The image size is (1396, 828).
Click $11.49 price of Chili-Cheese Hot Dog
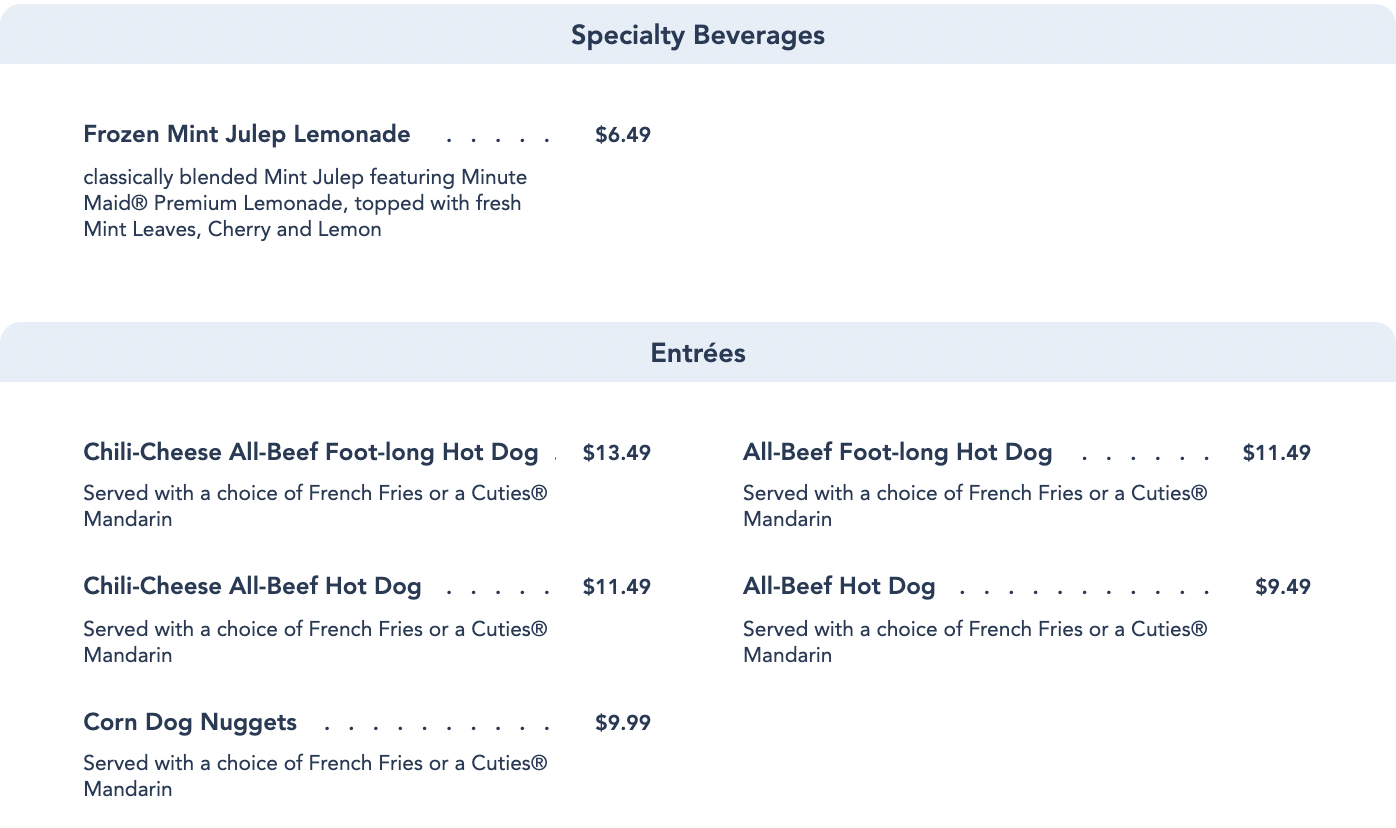(x=616, y=587)
